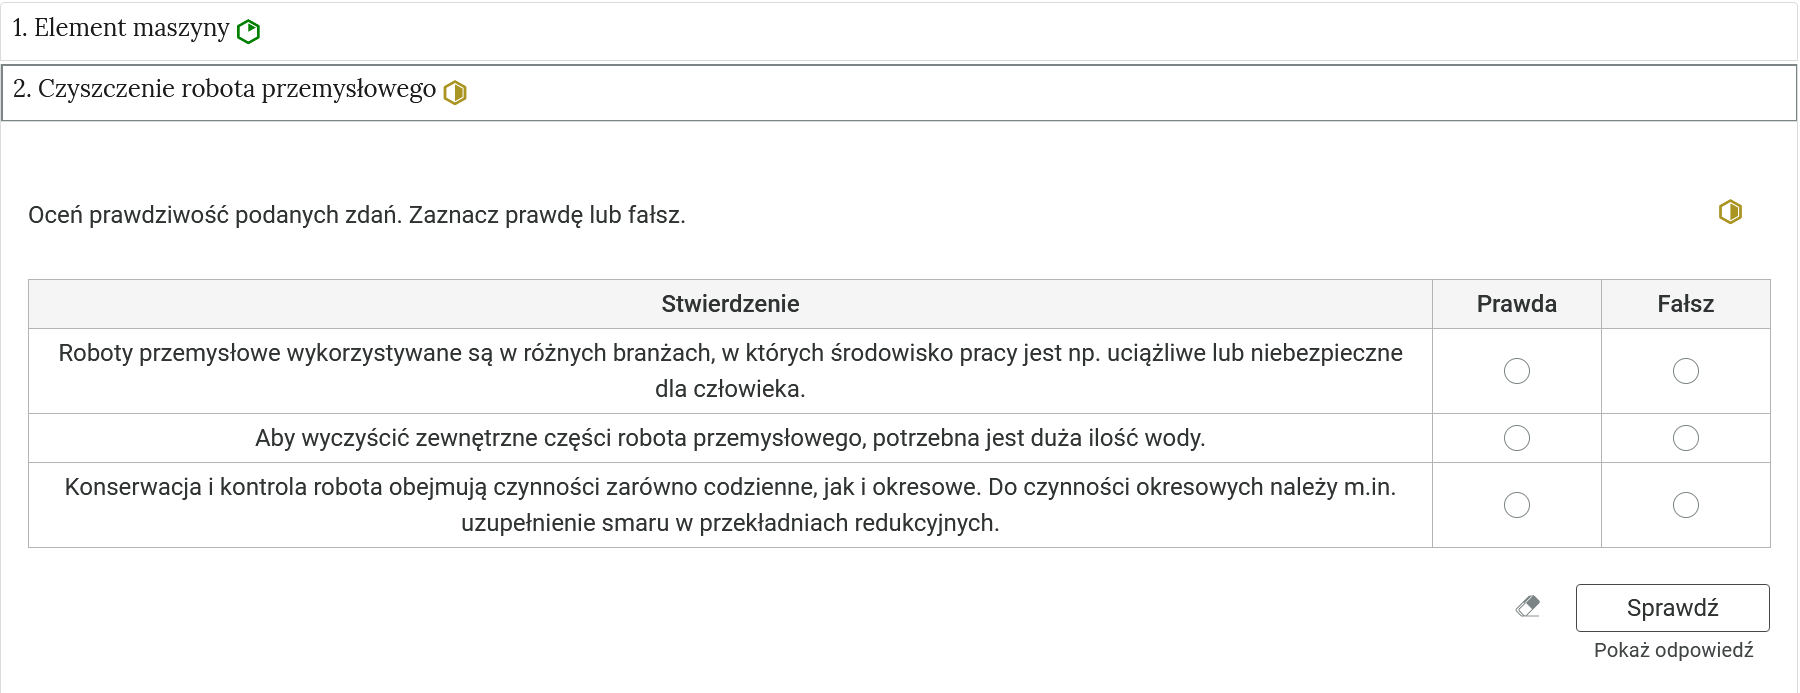The height and width of the screenshot is (693, 1800).
Task: Click the yellow hexagon difficulty icon near instruction text
Action: click(1731, 211)
